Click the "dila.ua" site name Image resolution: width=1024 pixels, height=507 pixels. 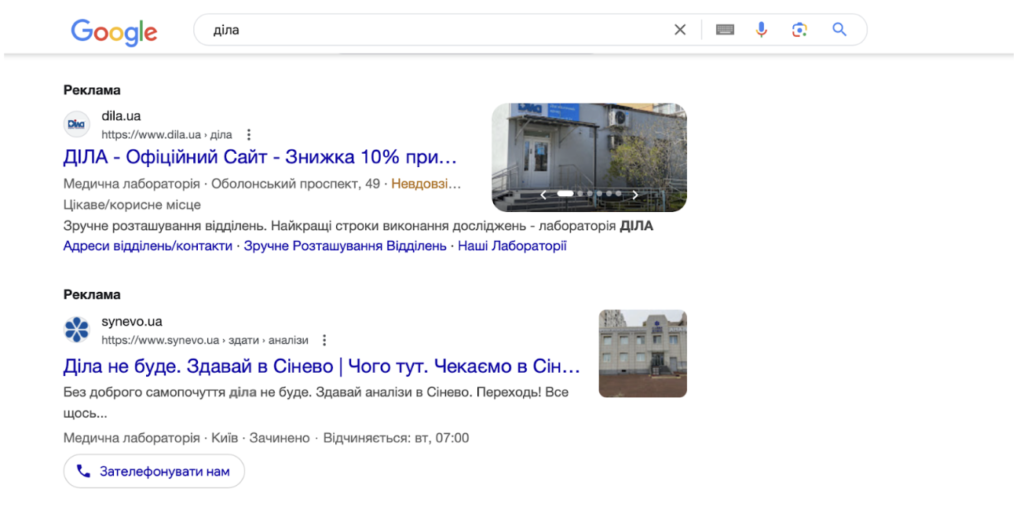pyautogui.click(x=121, y=116)
